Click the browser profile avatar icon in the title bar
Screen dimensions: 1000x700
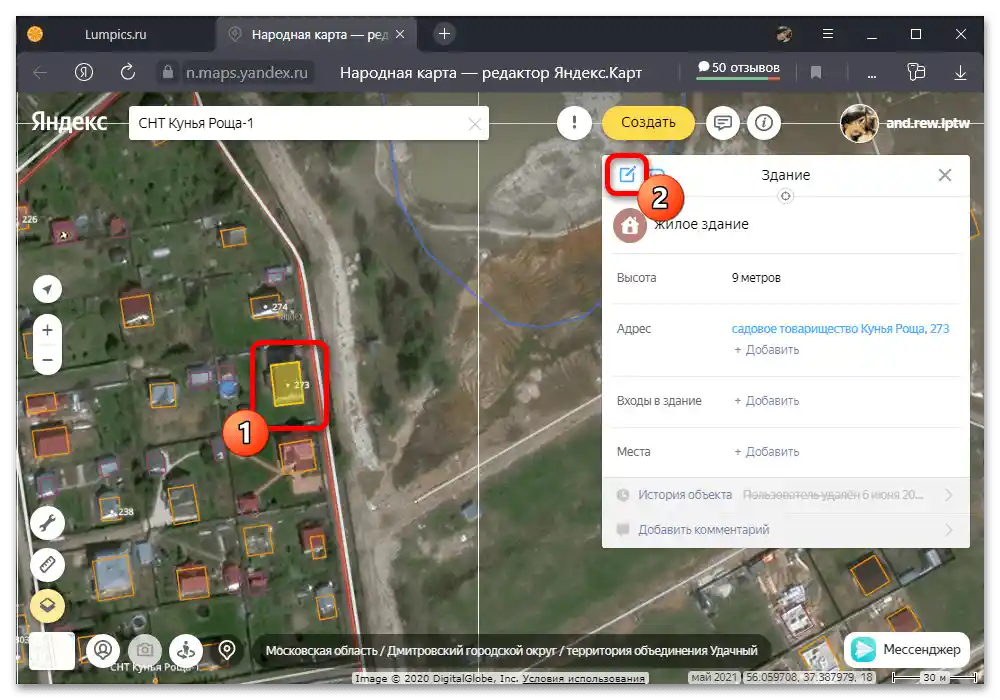point(784,34)
